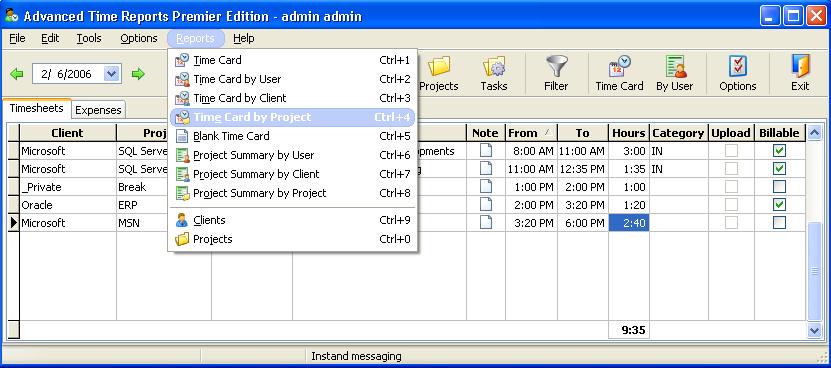Choose Project Summary by Client menu item
Screen dimensions: 831x368
coord(293,174)
